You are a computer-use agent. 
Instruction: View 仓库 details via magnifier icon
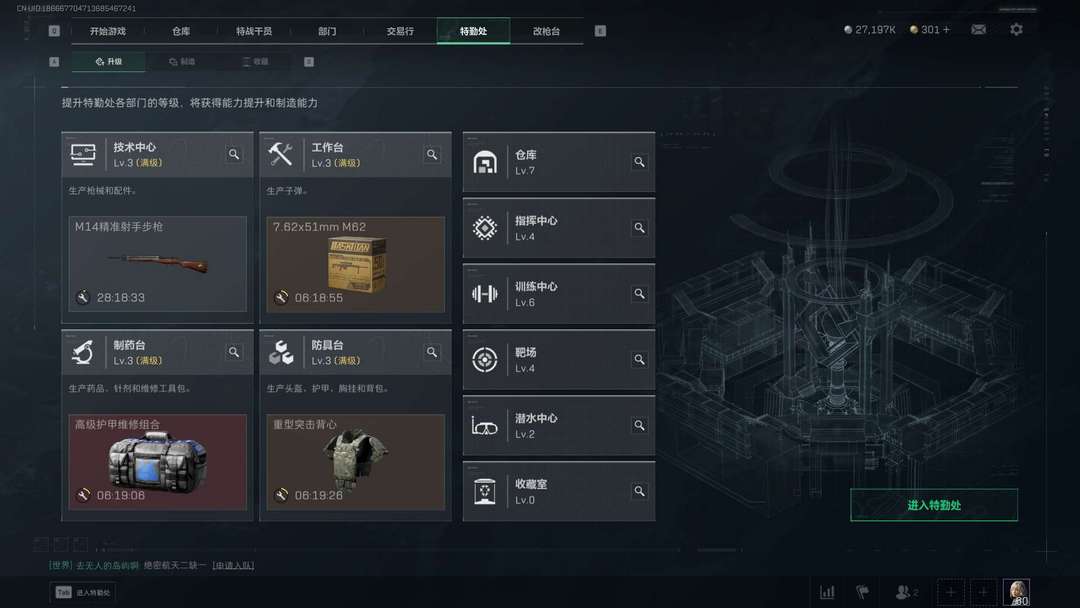(x=639, y=162)
